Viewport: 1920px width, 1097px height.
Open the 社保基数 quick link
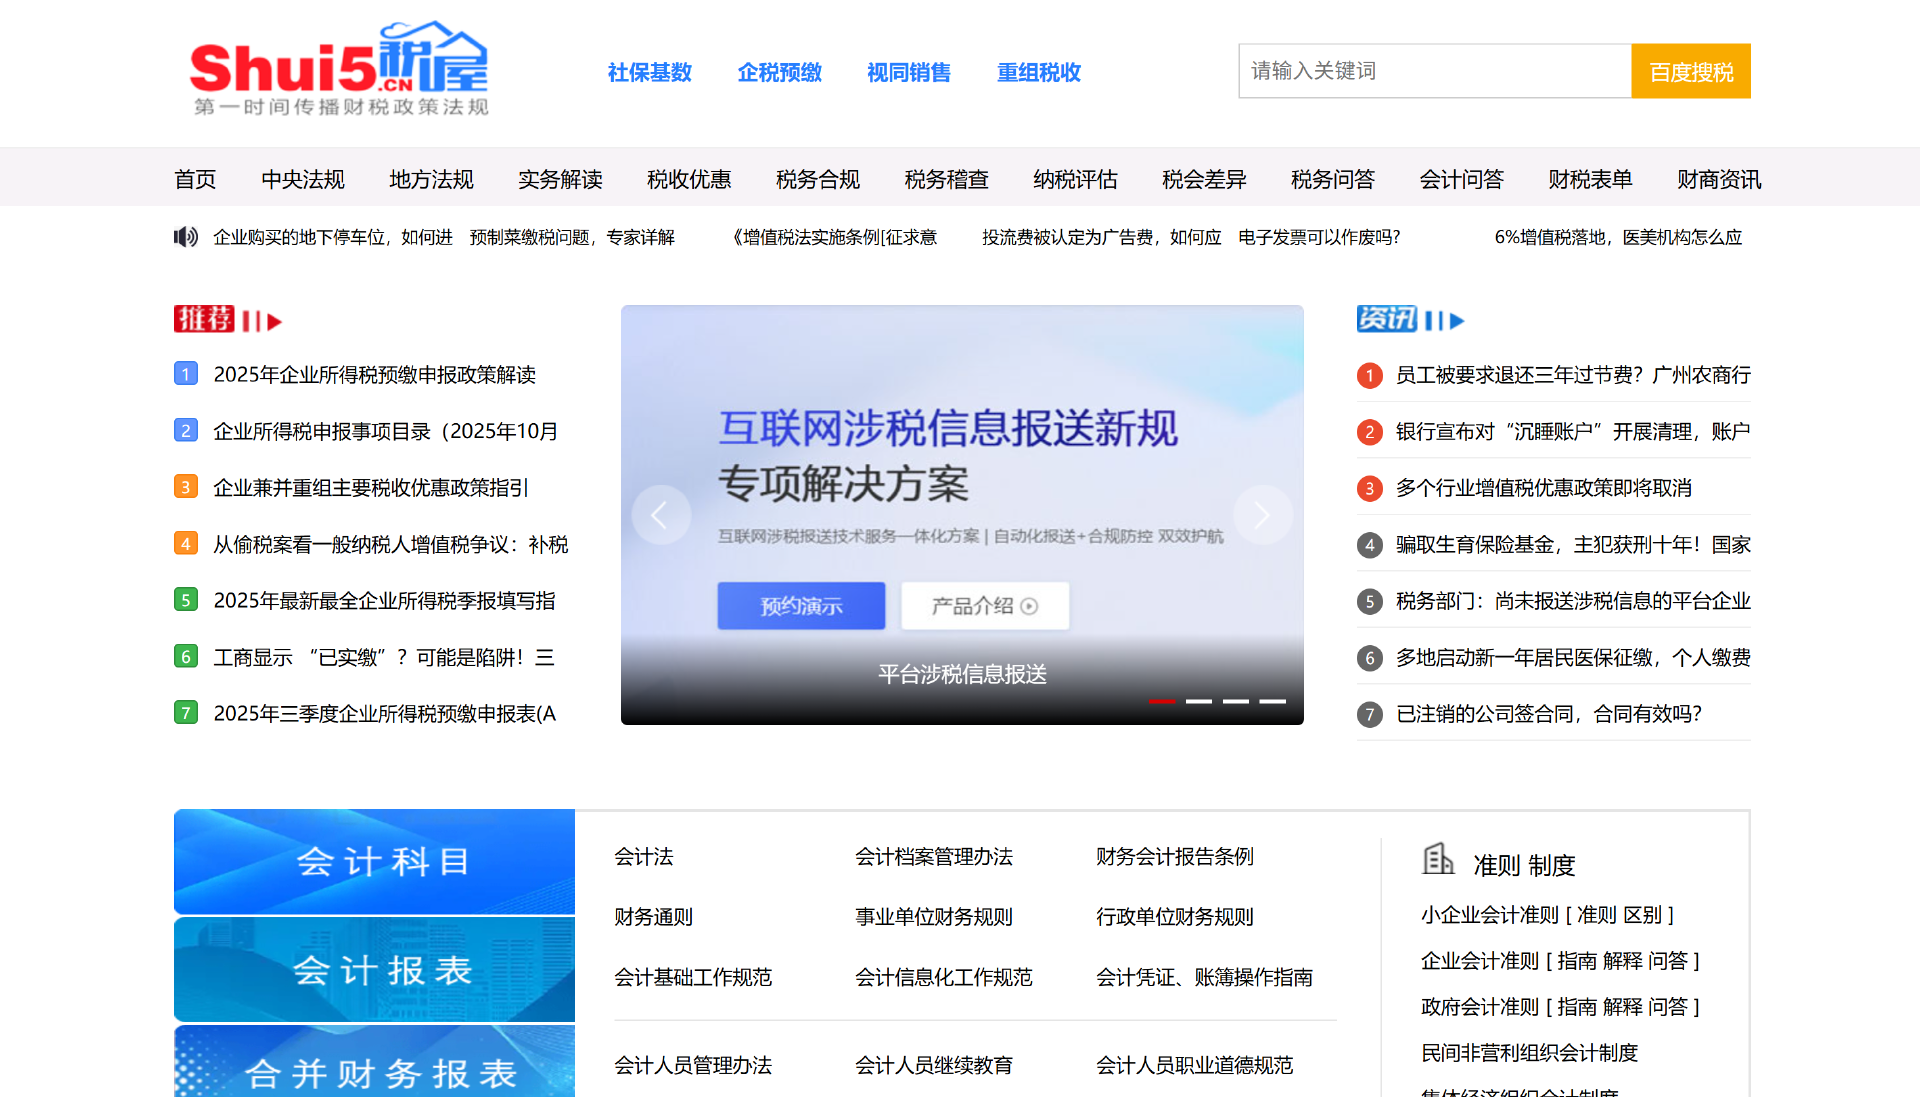point(648,72)
